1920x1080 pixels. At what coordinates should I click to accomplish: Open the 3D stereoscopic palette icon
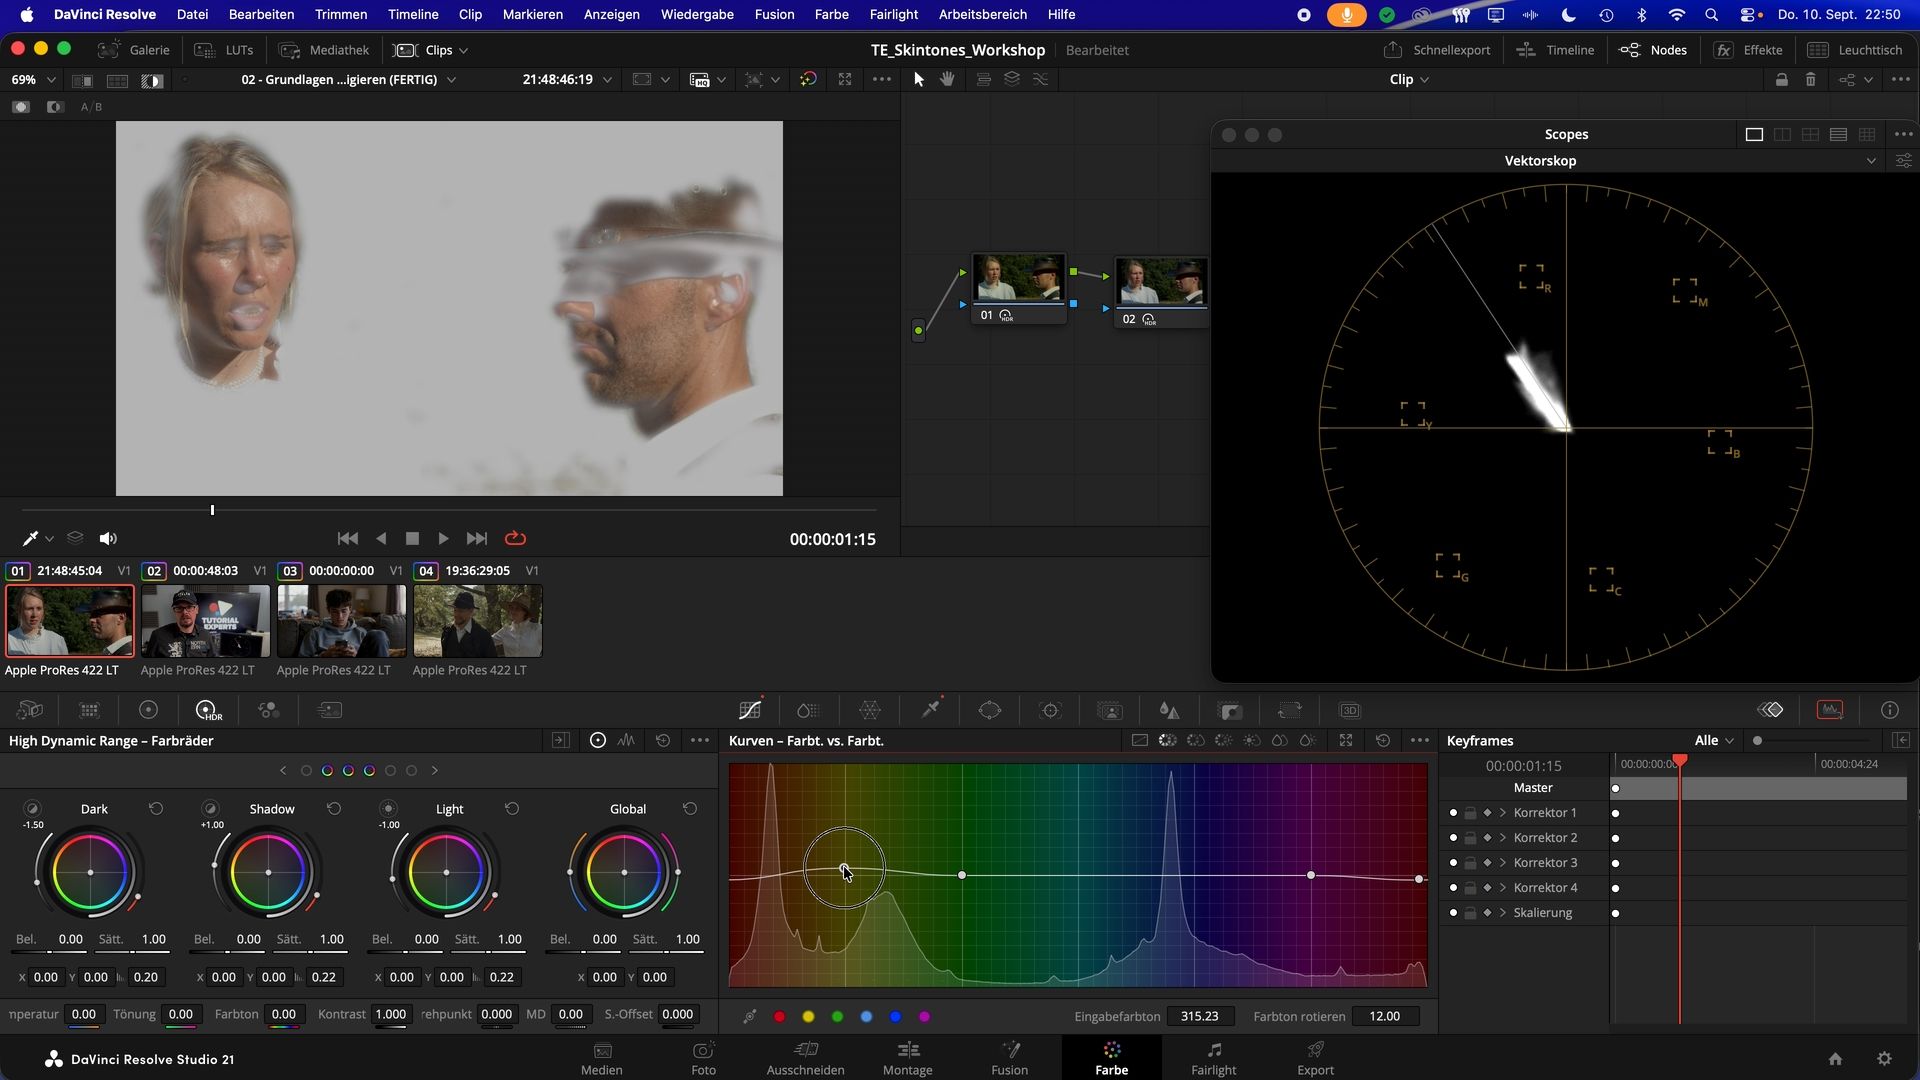(1350, 710)
